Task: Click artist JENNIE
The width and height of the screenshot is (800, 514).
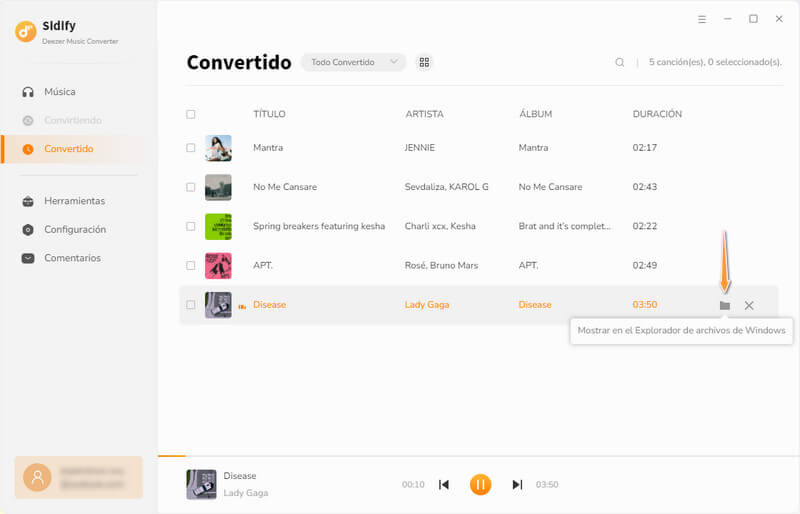Action: click(420, 148)
